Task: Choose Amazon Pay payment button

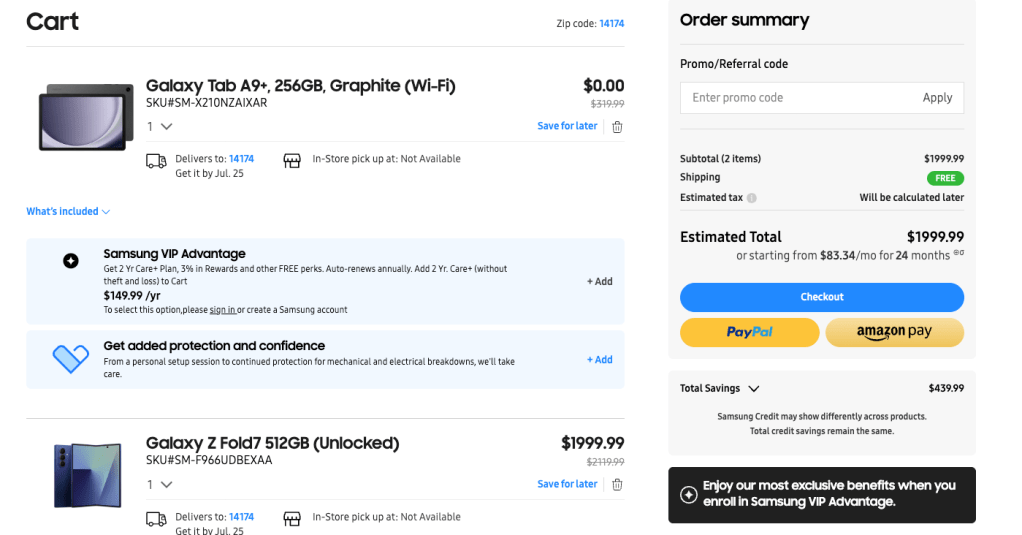Action: 894,332
